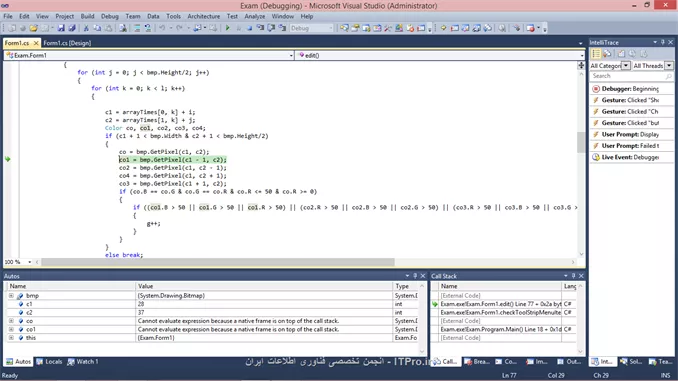Image resolution: width=678 pixels, height=381 pixels.
Task: Click the Copy toolbar icon
Action: pyautogui.click(x=97, y=28)
